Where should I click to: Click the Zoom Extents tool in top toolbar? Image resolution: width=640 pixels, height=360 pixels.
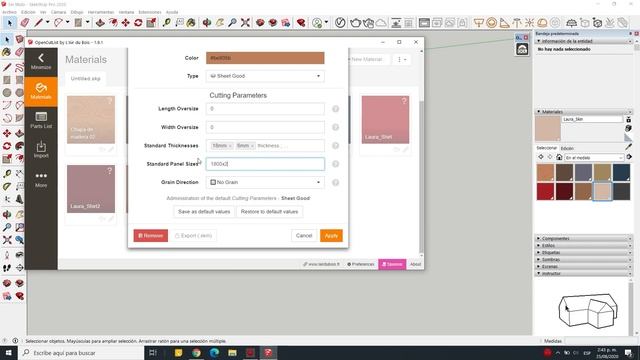click(245, 22)
